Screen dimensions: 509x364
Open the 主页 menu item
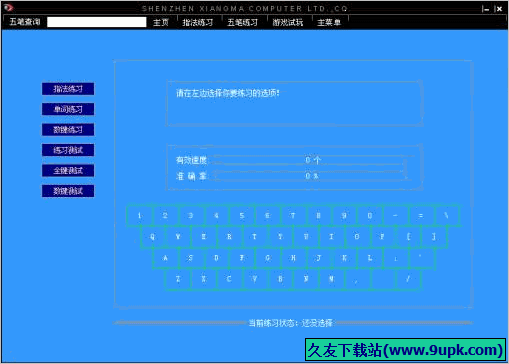pyautogui.click(x=161, y=23)
